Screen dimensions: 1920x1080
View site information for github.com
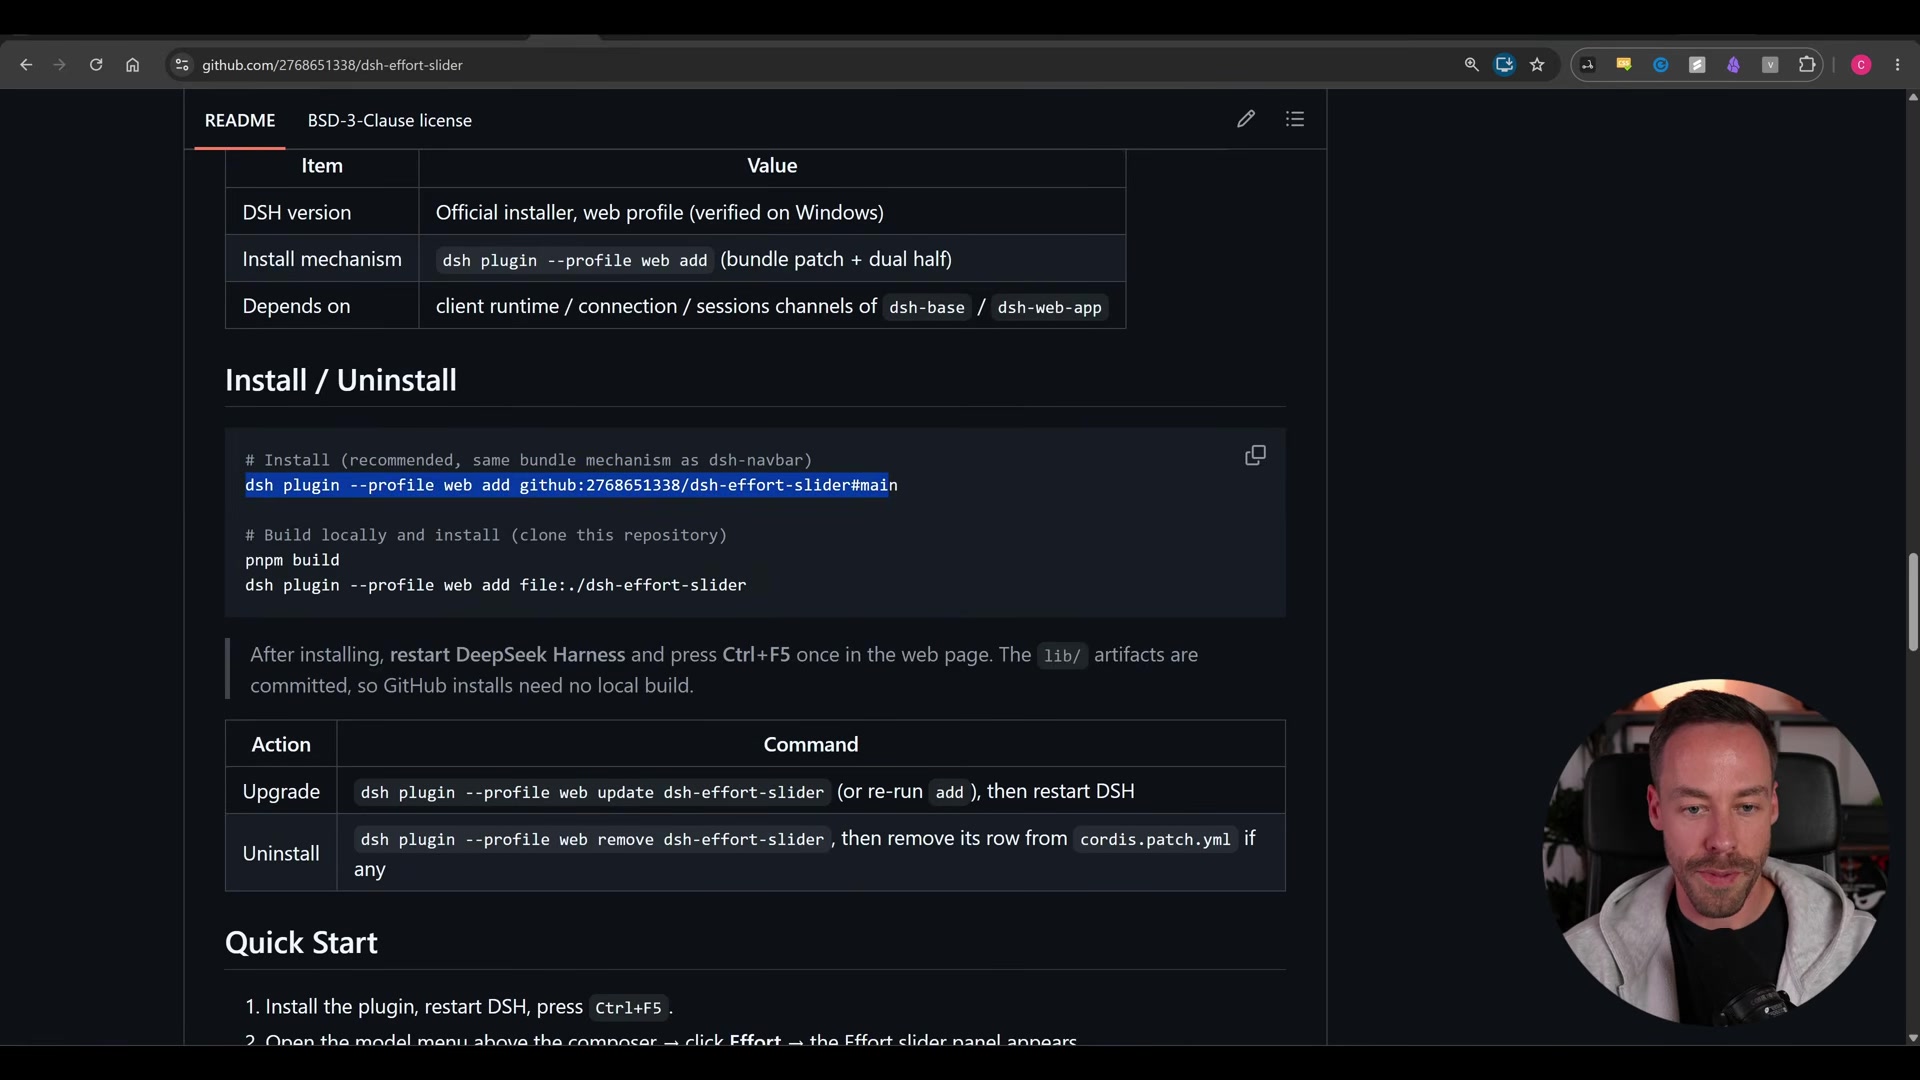pos(181,65)
